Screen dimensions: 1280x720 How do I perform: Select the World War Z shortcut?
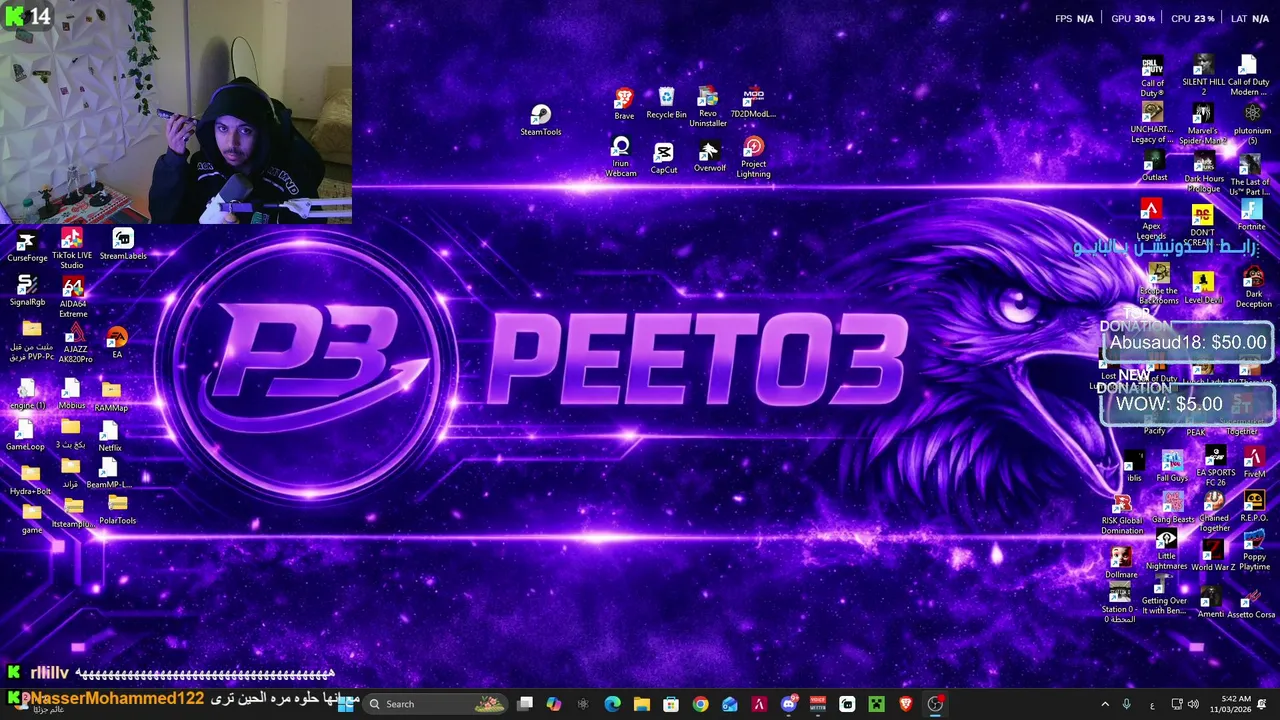click(x=1212, y=556)
